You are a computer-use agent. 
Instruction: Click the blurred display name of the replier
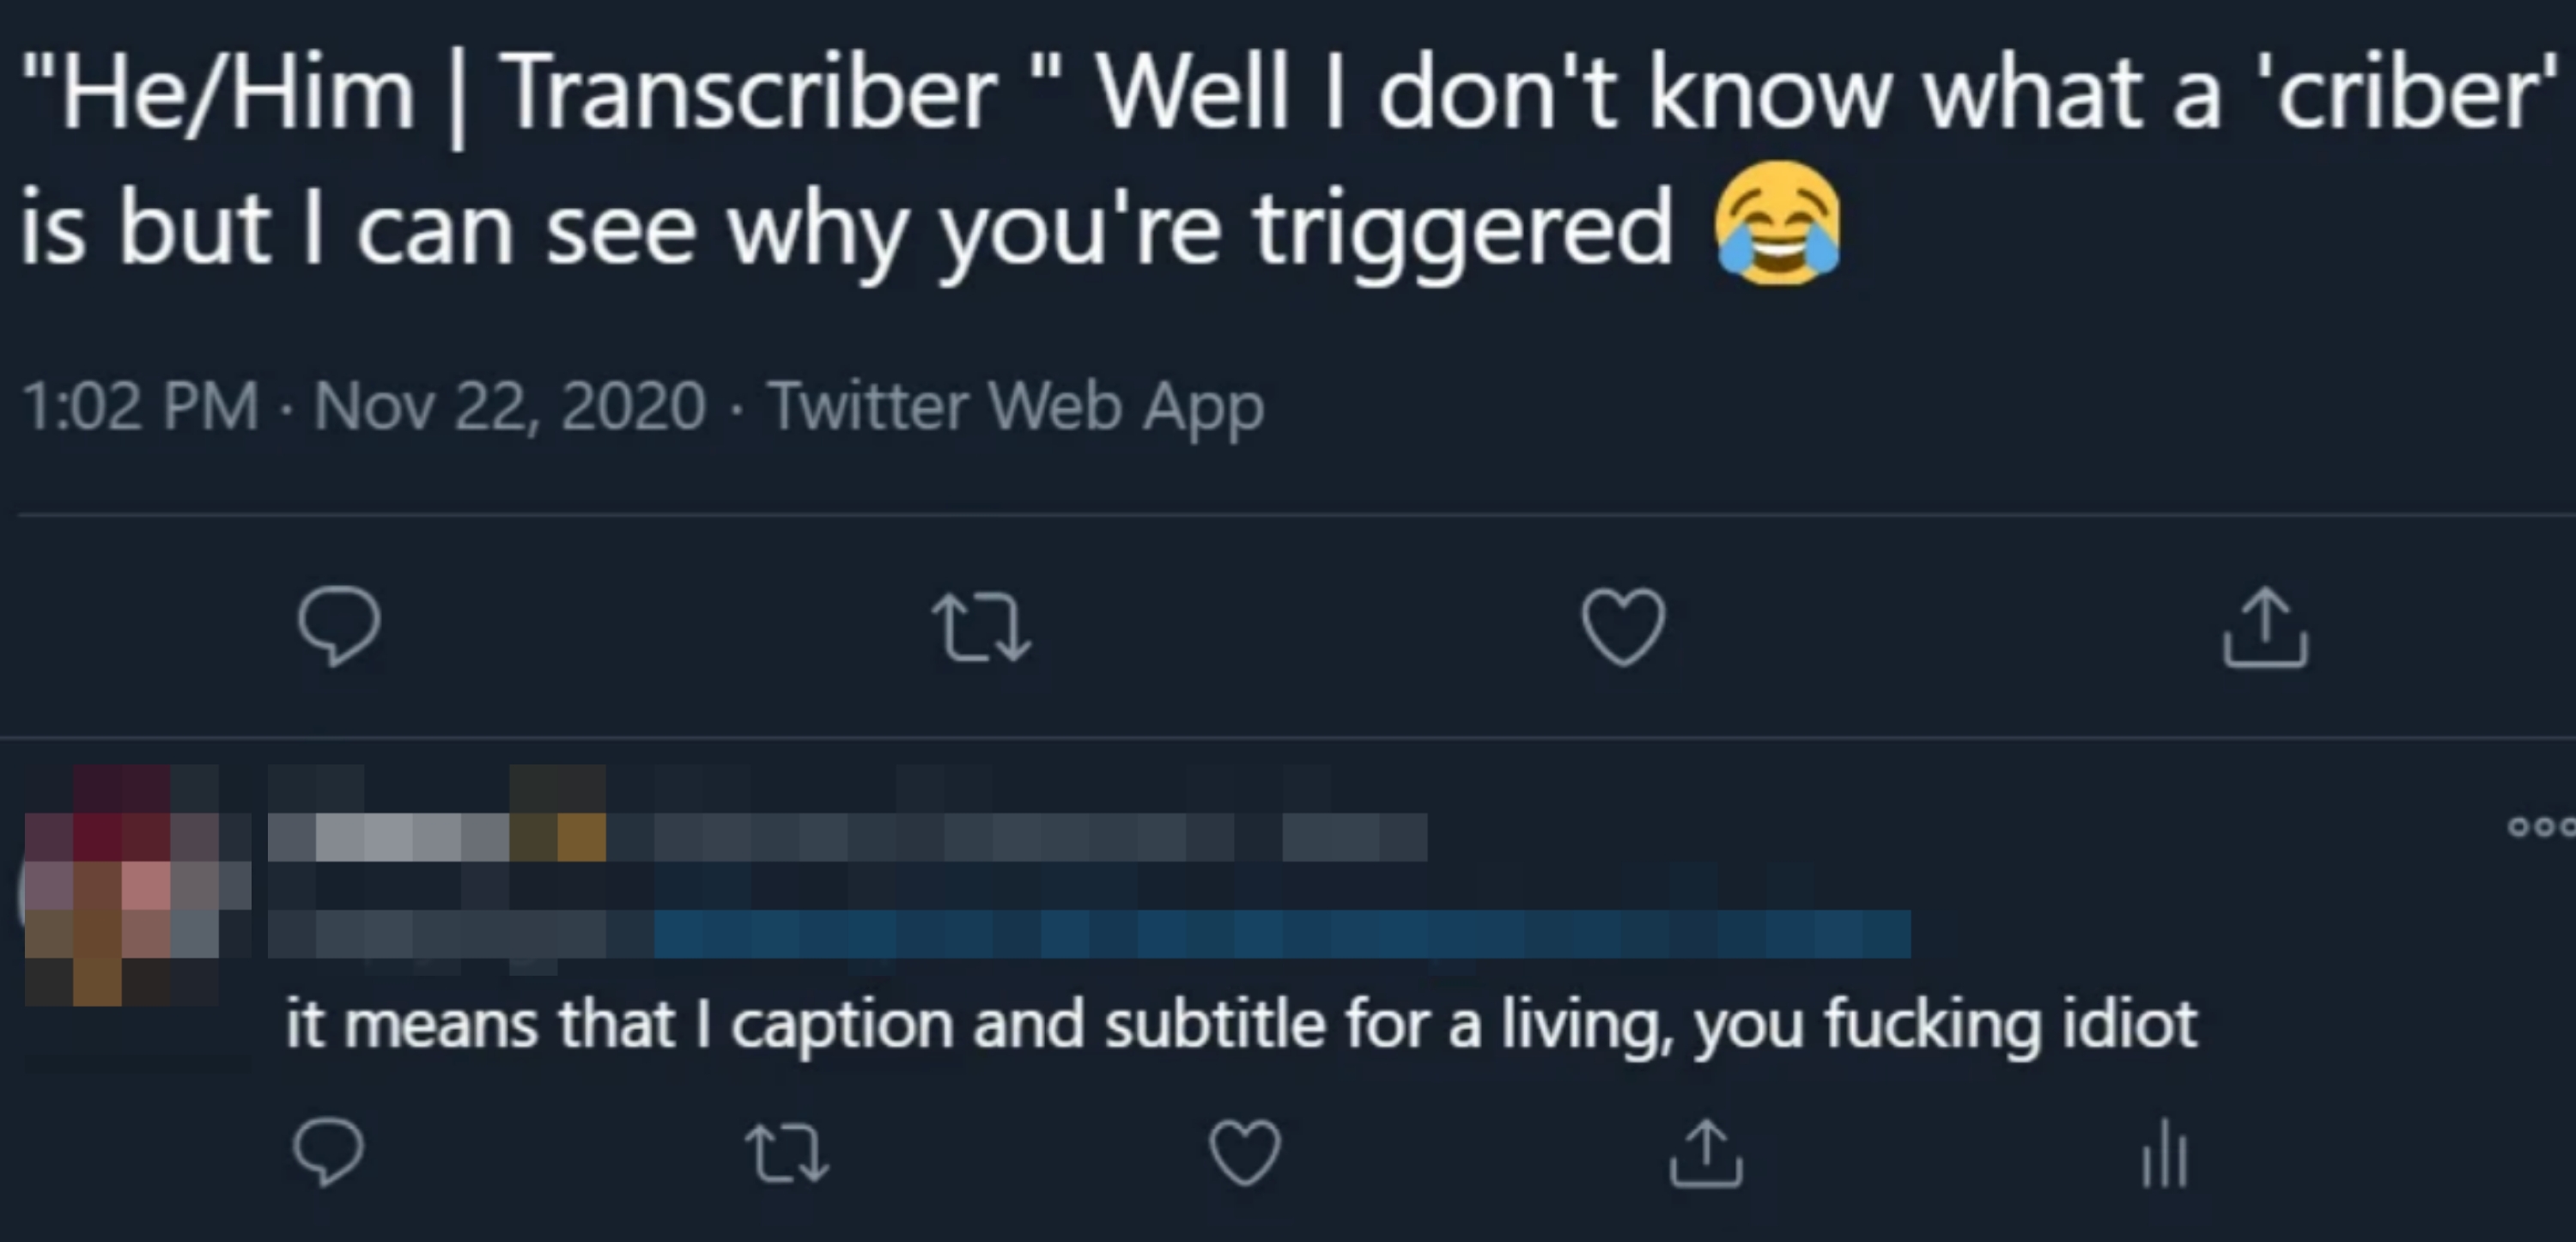[x=430, y=830]
